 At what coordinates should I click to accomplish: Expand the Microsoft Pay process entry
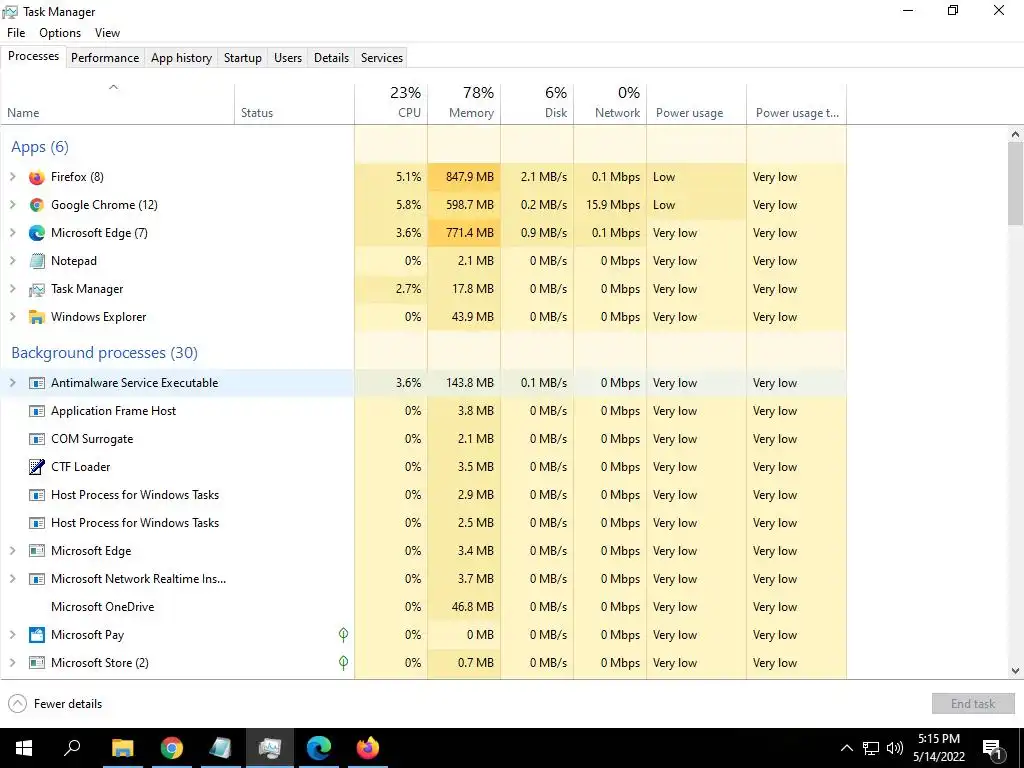pyautogui.click(x=12, y=635)
